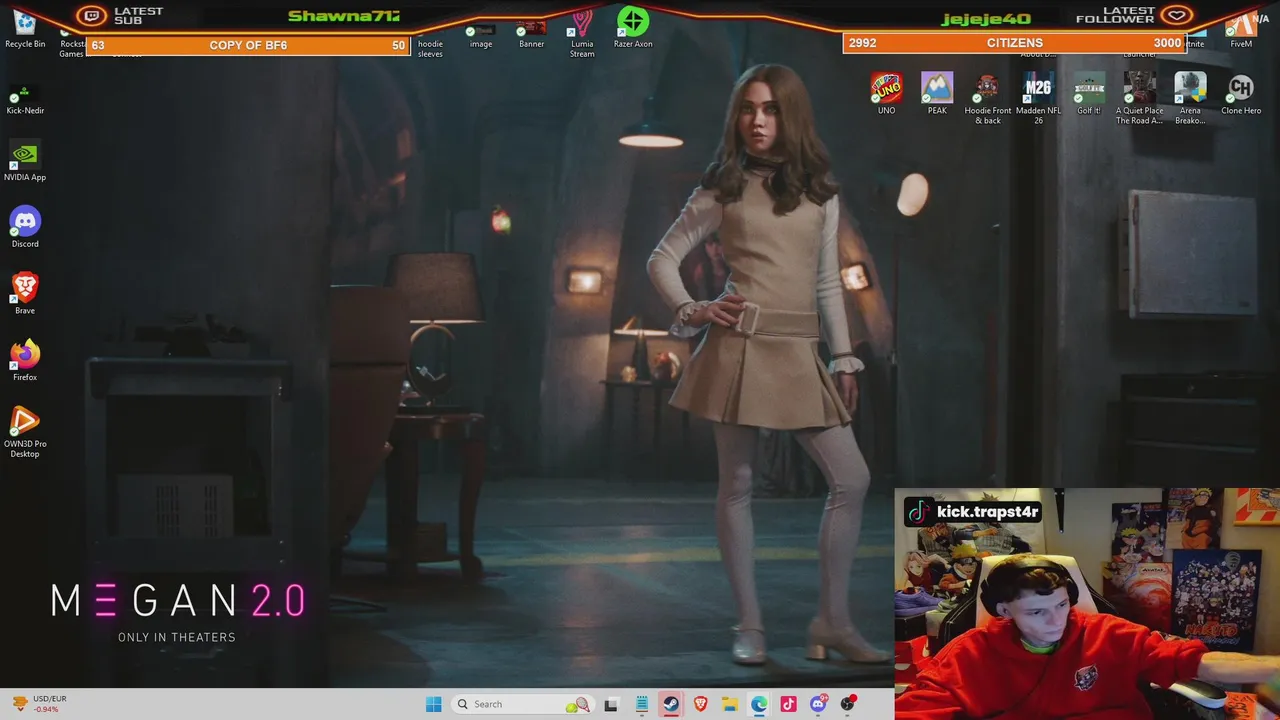This screenshot has height=720, width=1280.
Task: Click the COPY OF BF6 goal bar
Action: click(248, 45)
